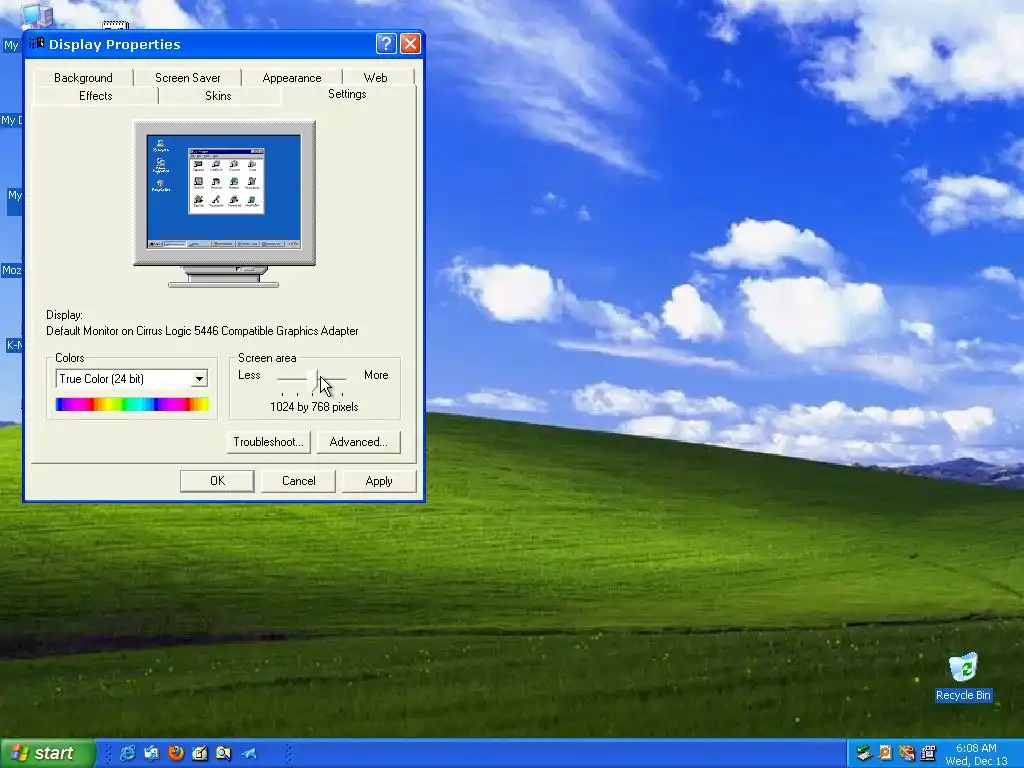Screen dimensions: 1024x768
Task: Click the safely remove hardware tray icon
Action: coord(864,753)
